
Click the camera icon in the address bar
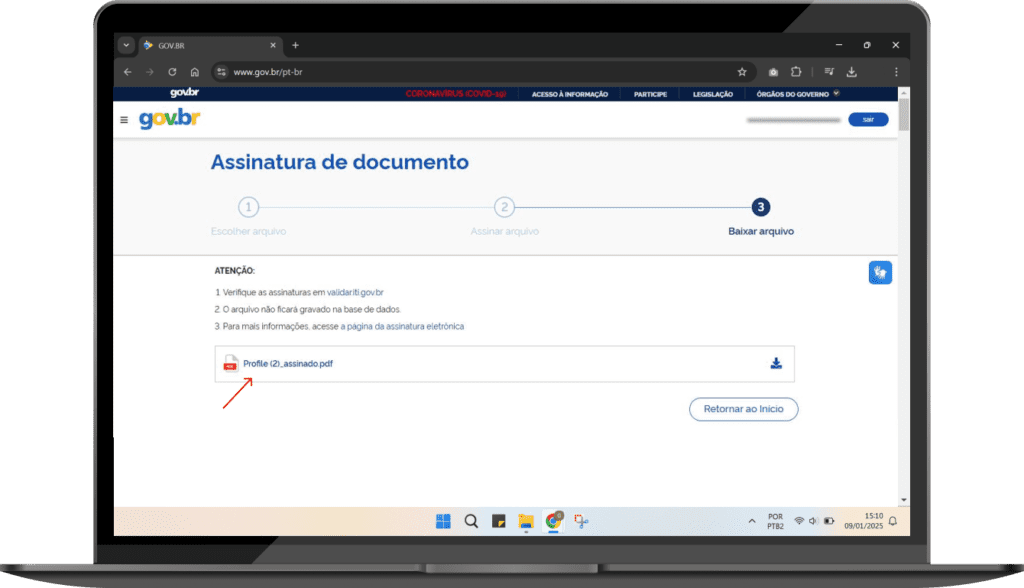[x=772, y=72]
